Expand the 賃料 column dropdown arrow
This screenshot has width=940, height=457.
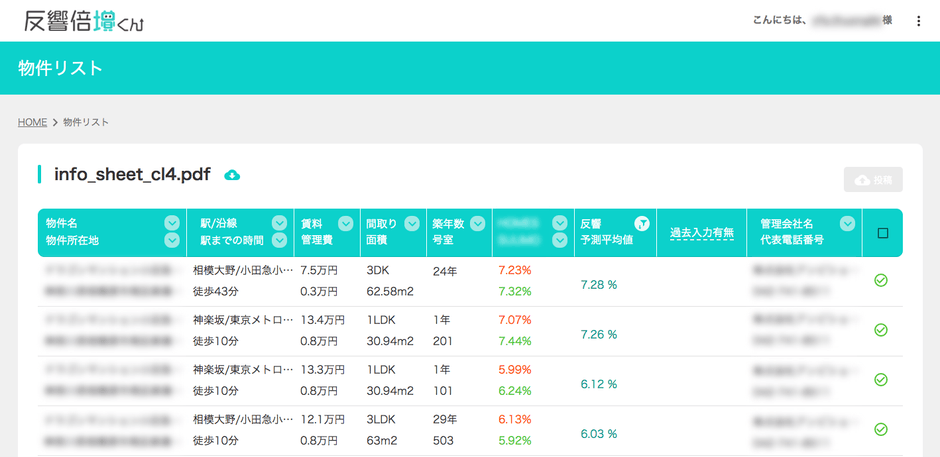click(345, 224)
